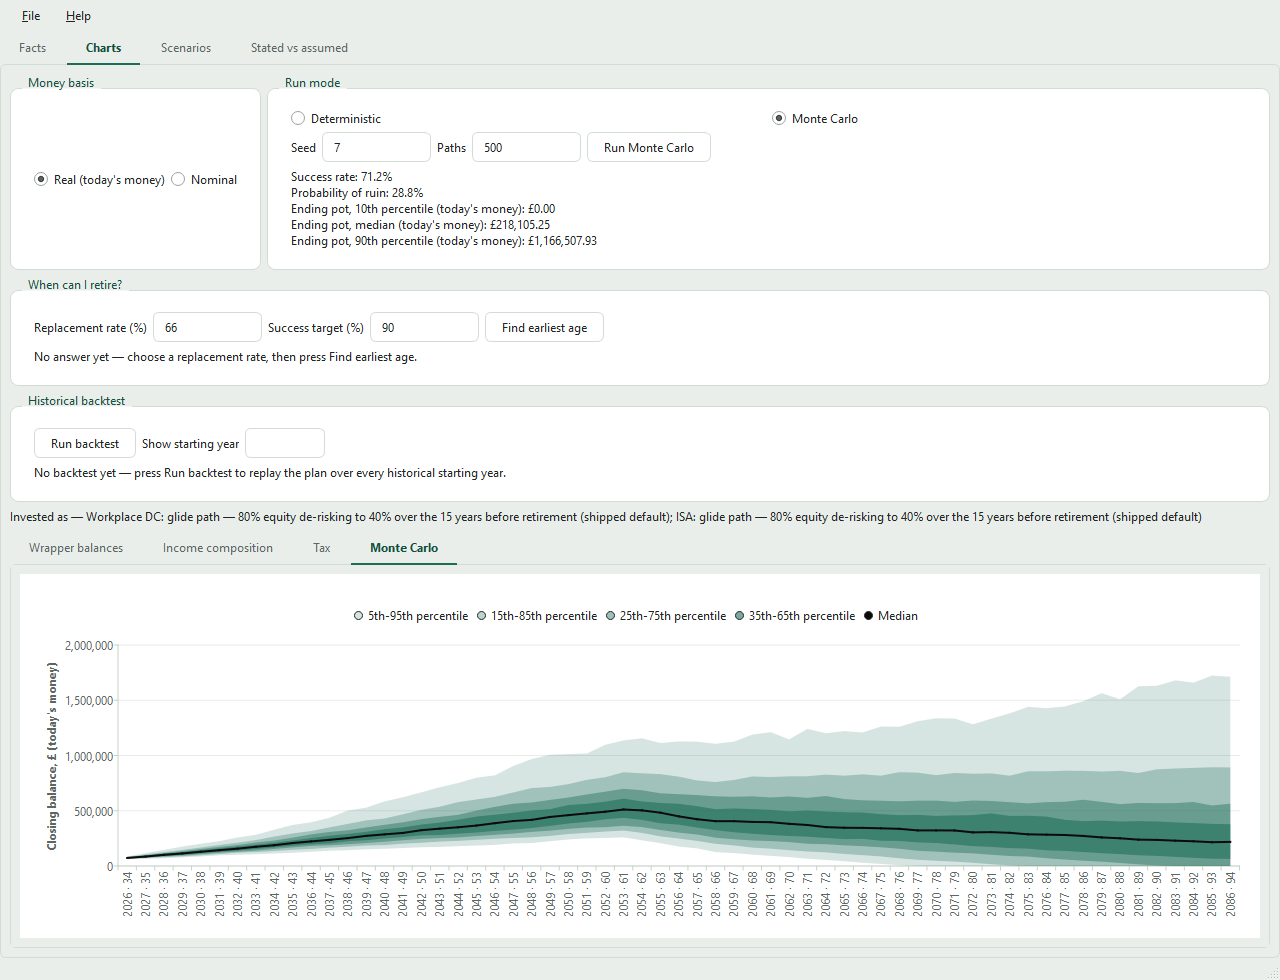Open the Help menu
The height and width of the screenshot is (980, 1280).
coord(78,16)
